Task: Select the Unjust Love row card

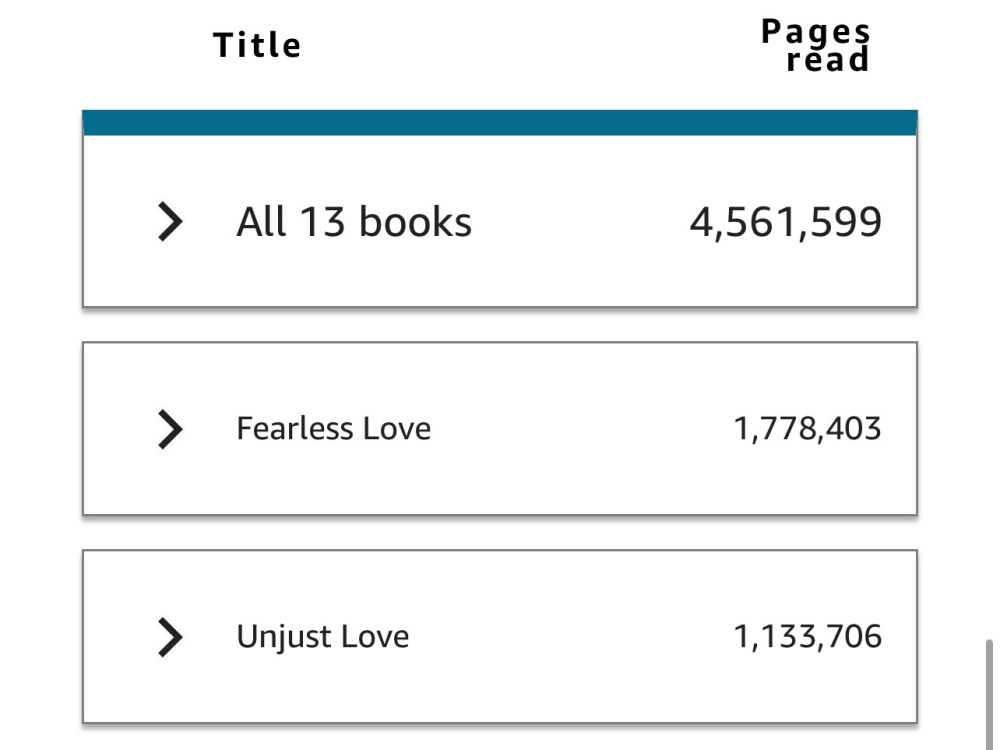Action: click(500, 636)
